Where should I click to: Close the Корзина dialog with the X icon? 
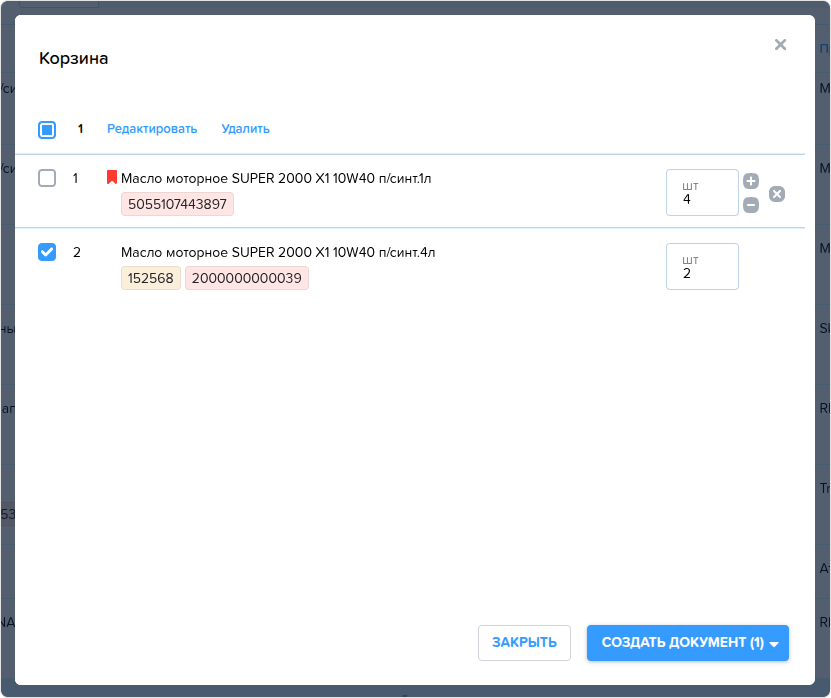click(x=780, y=45)
